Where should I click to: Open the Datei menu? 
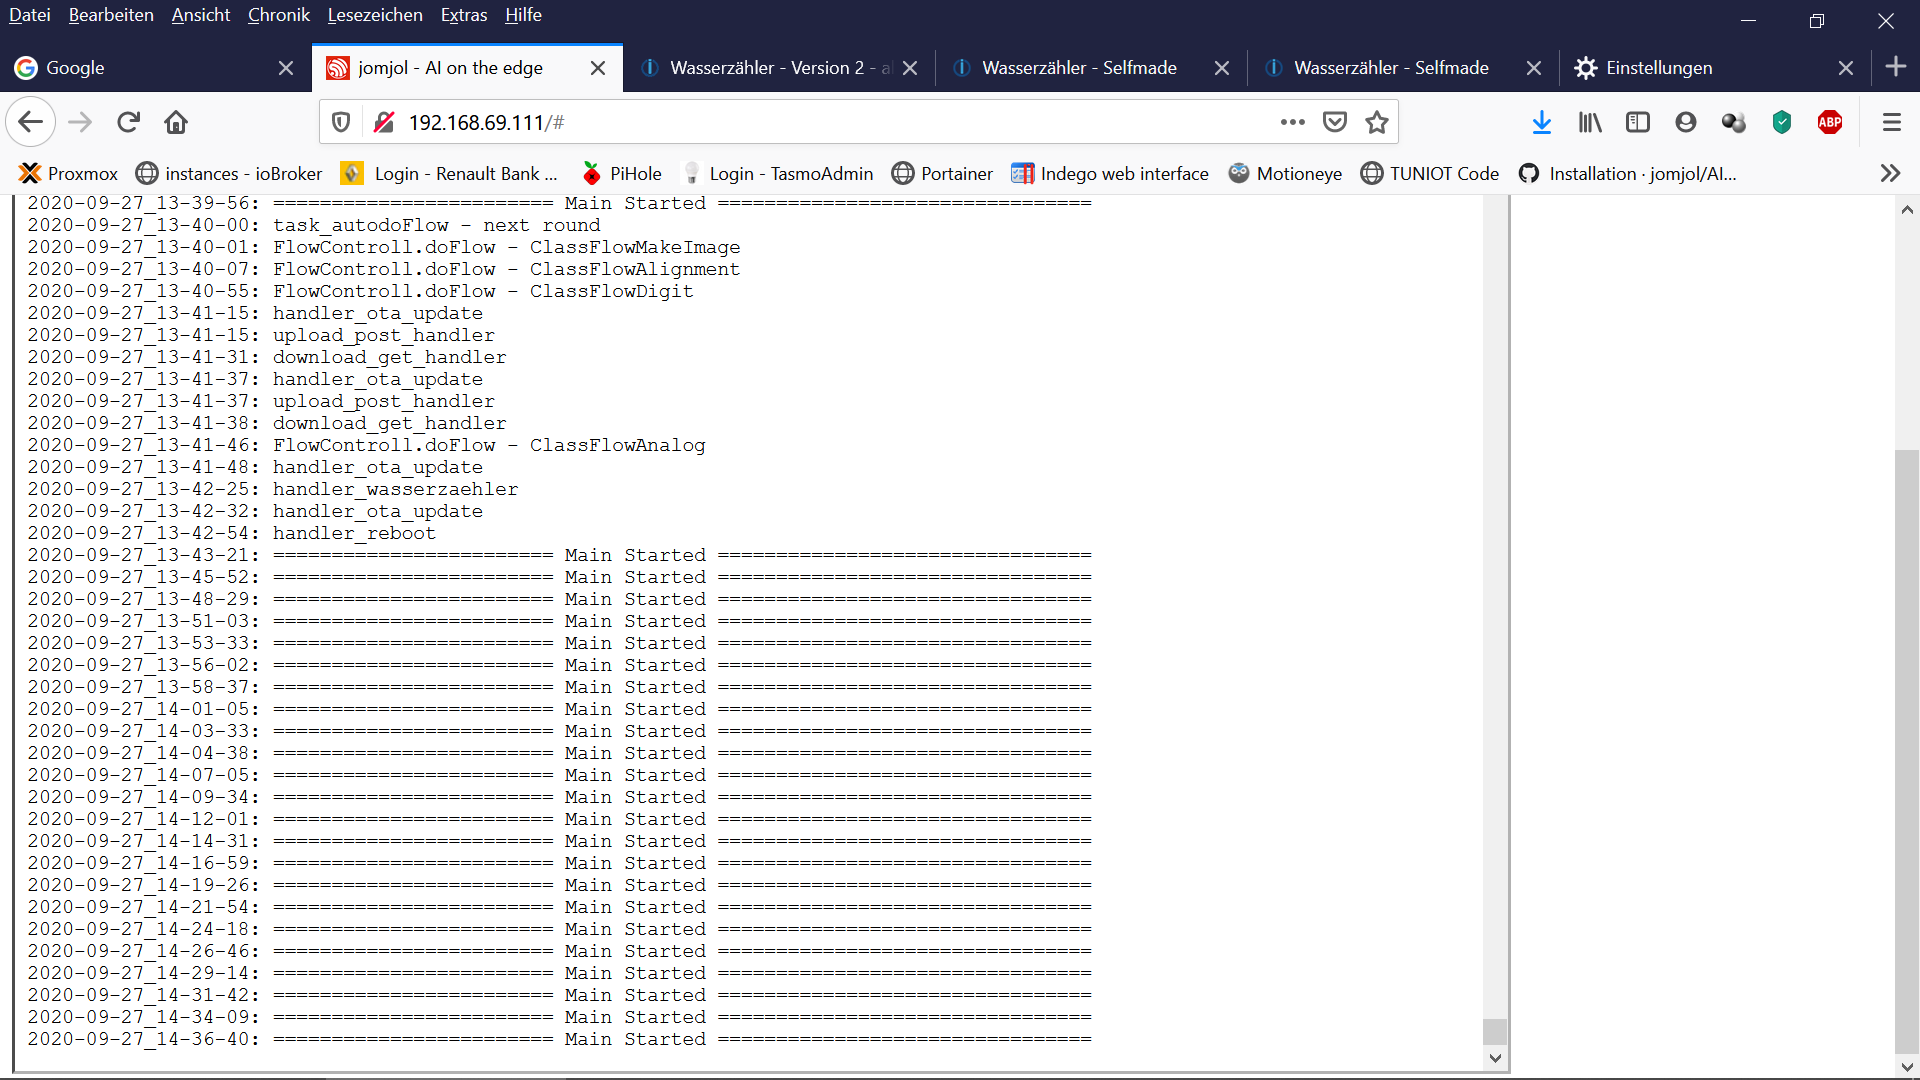click(29, 15)
